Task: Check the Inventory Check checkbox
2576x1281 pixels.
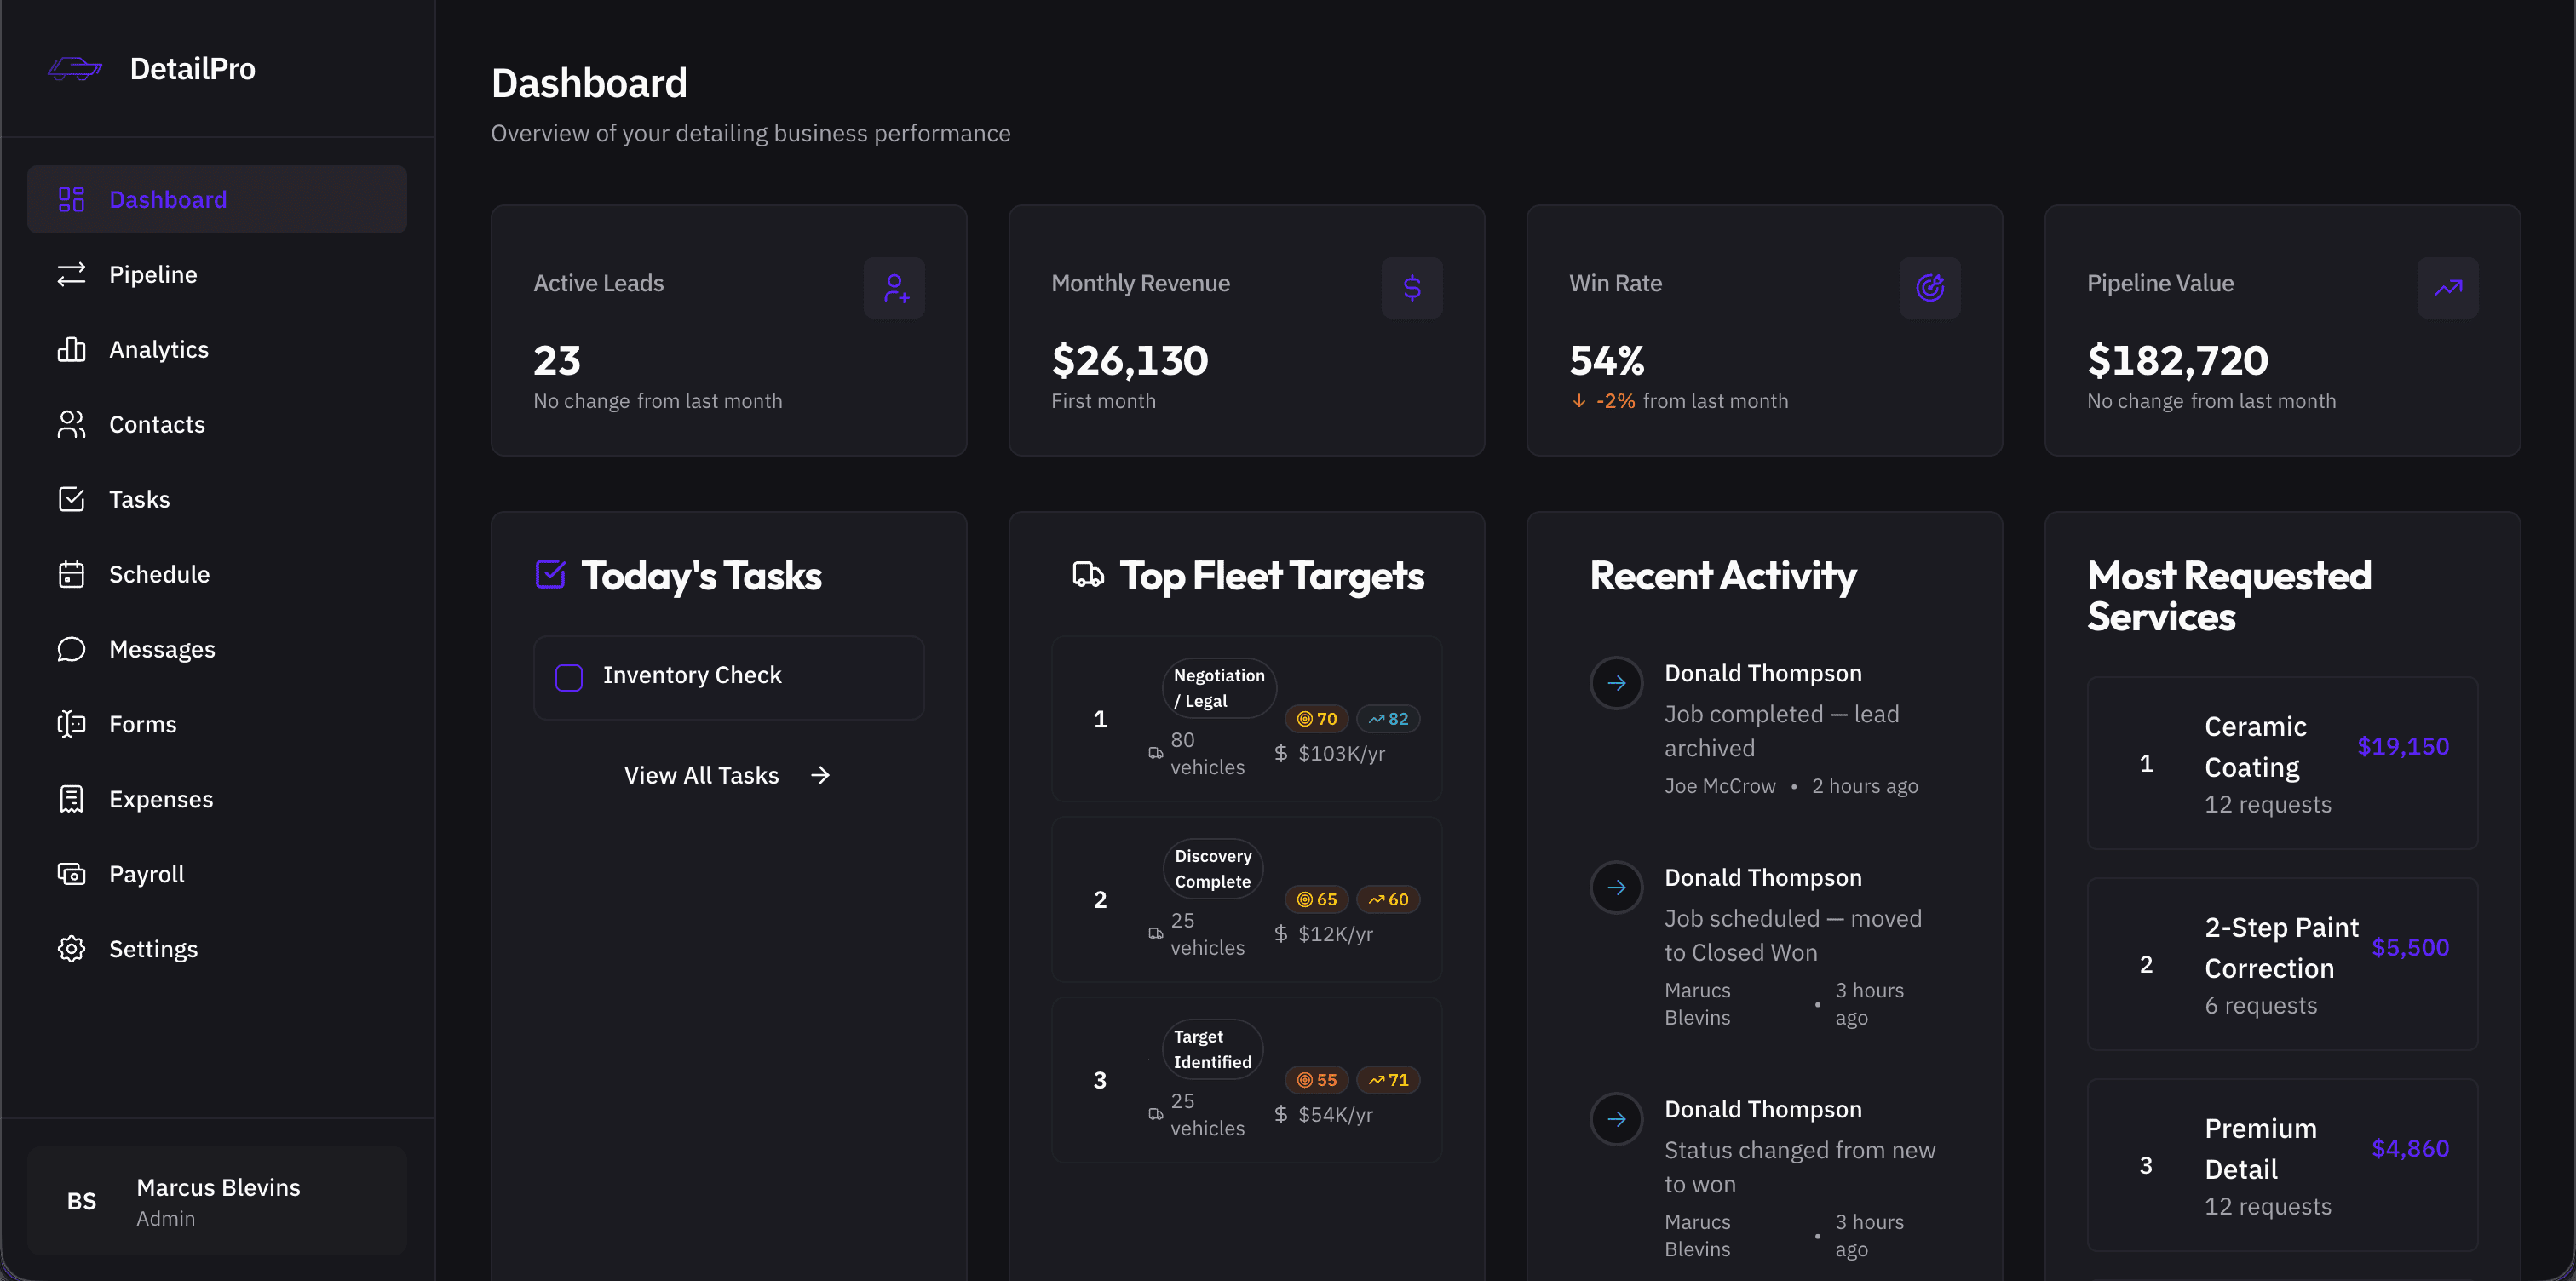Action: pos(569,676)
